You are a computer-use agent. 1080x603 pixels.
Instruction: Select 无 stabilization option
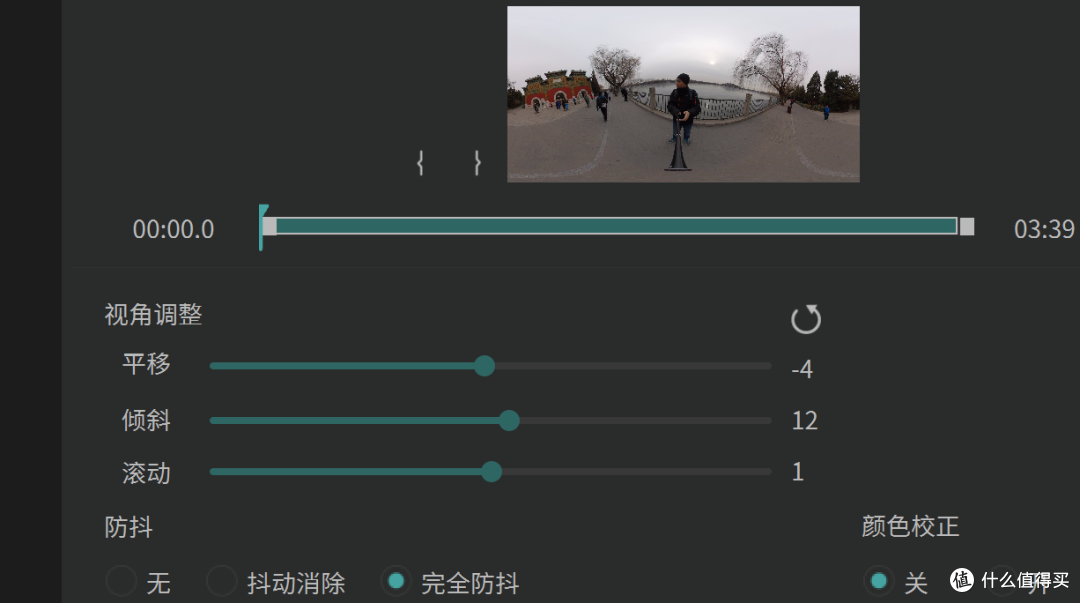(121, 581)
